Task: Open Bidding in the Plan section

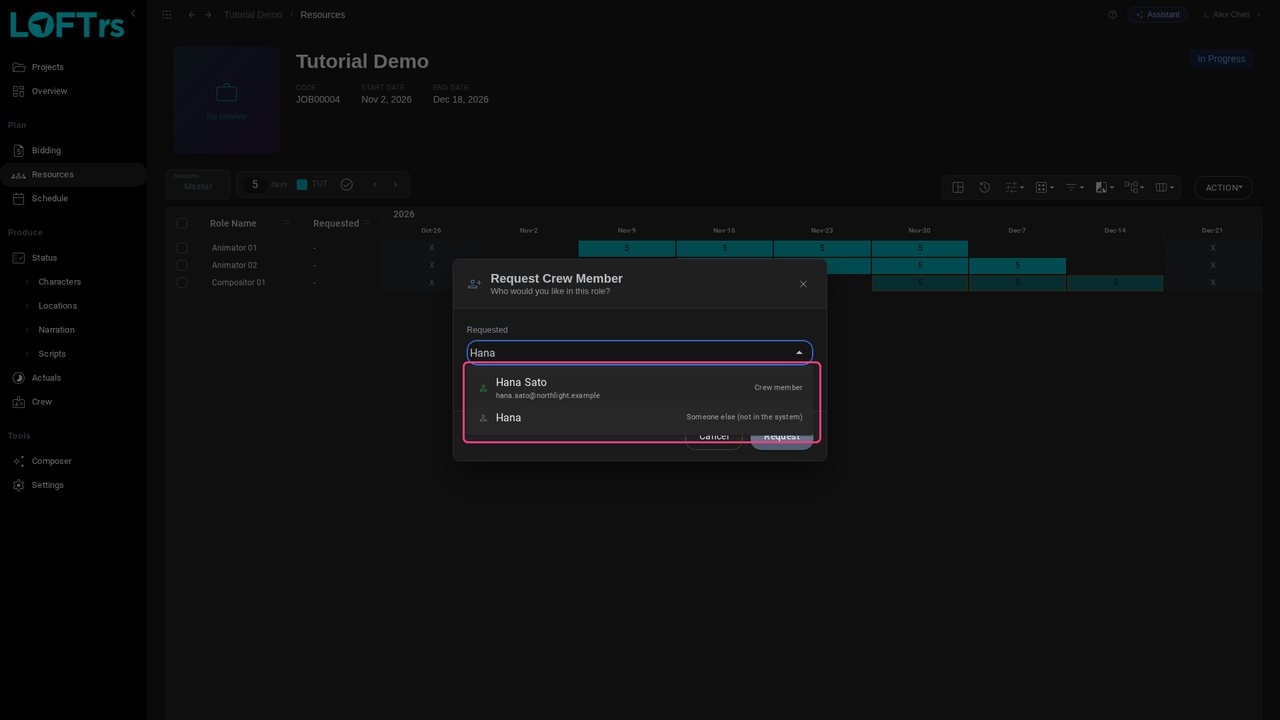Action: pos(73,151)
